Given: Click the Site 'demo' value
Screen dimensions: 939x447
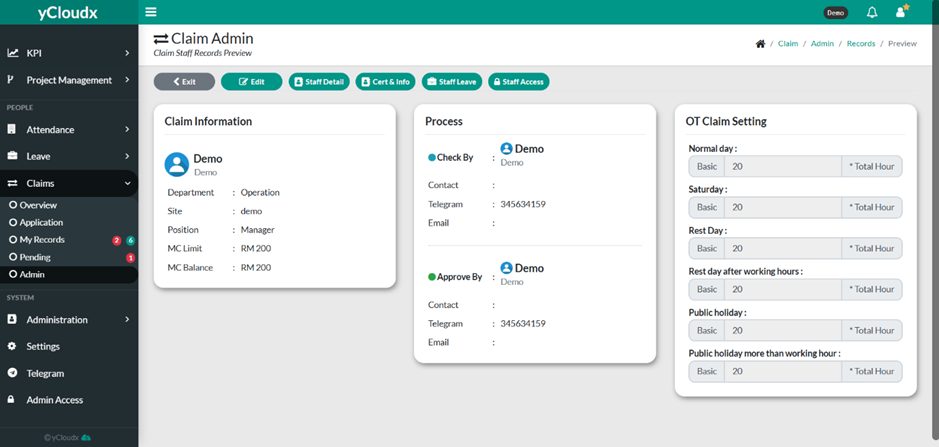Looking at the screenshot, I should 252,211.
